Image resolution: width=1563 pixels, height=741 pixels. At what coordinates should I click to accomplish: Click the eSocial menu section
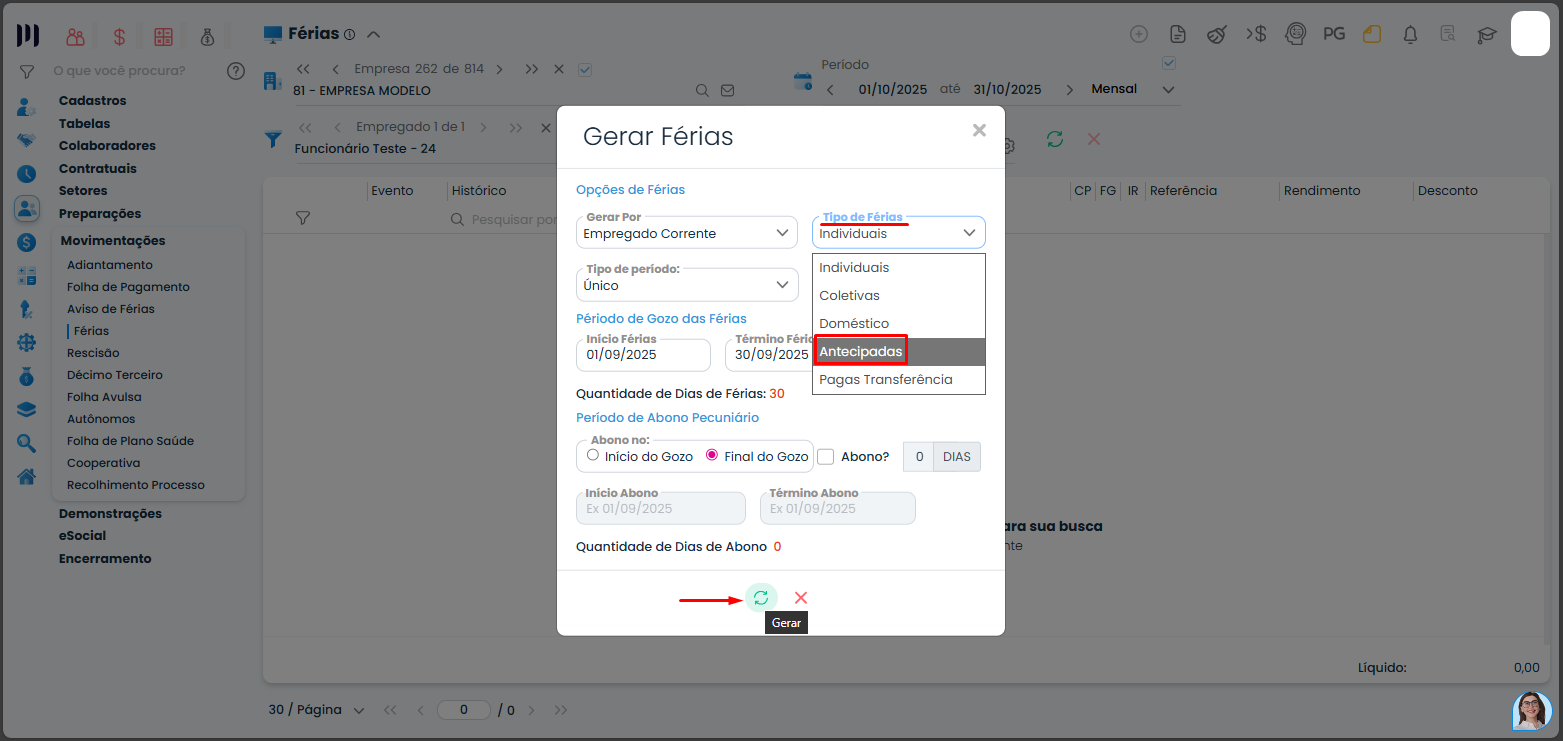point(82,536)
